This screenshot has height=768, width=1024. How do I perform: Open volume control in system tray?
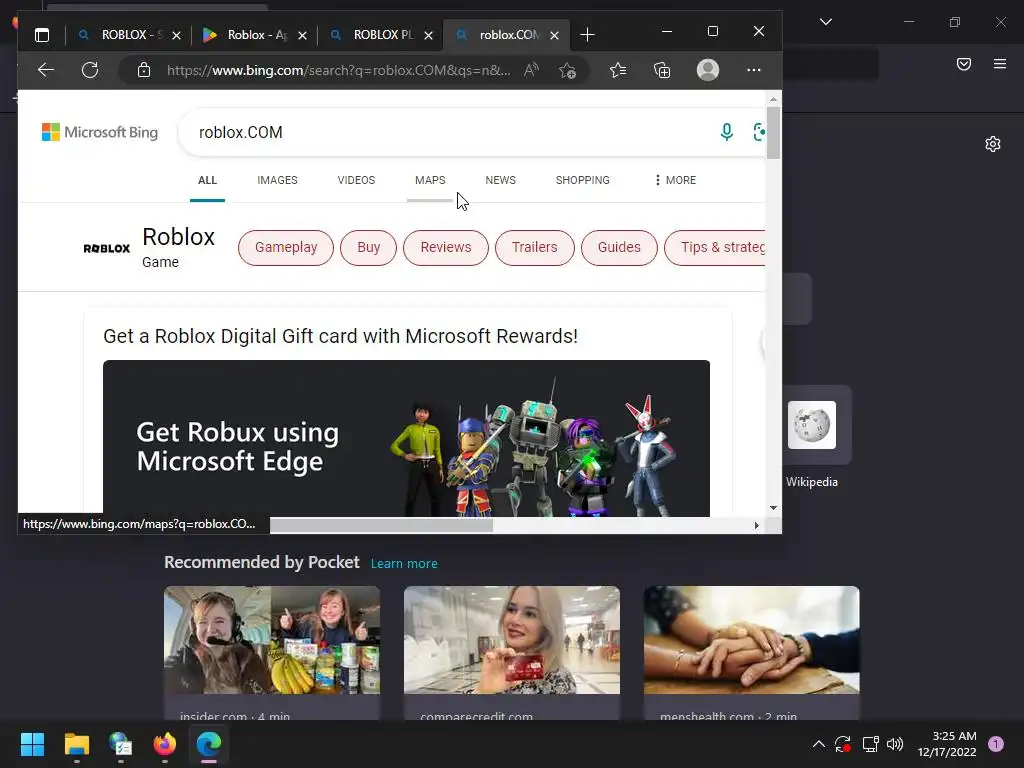click(895, 744)
